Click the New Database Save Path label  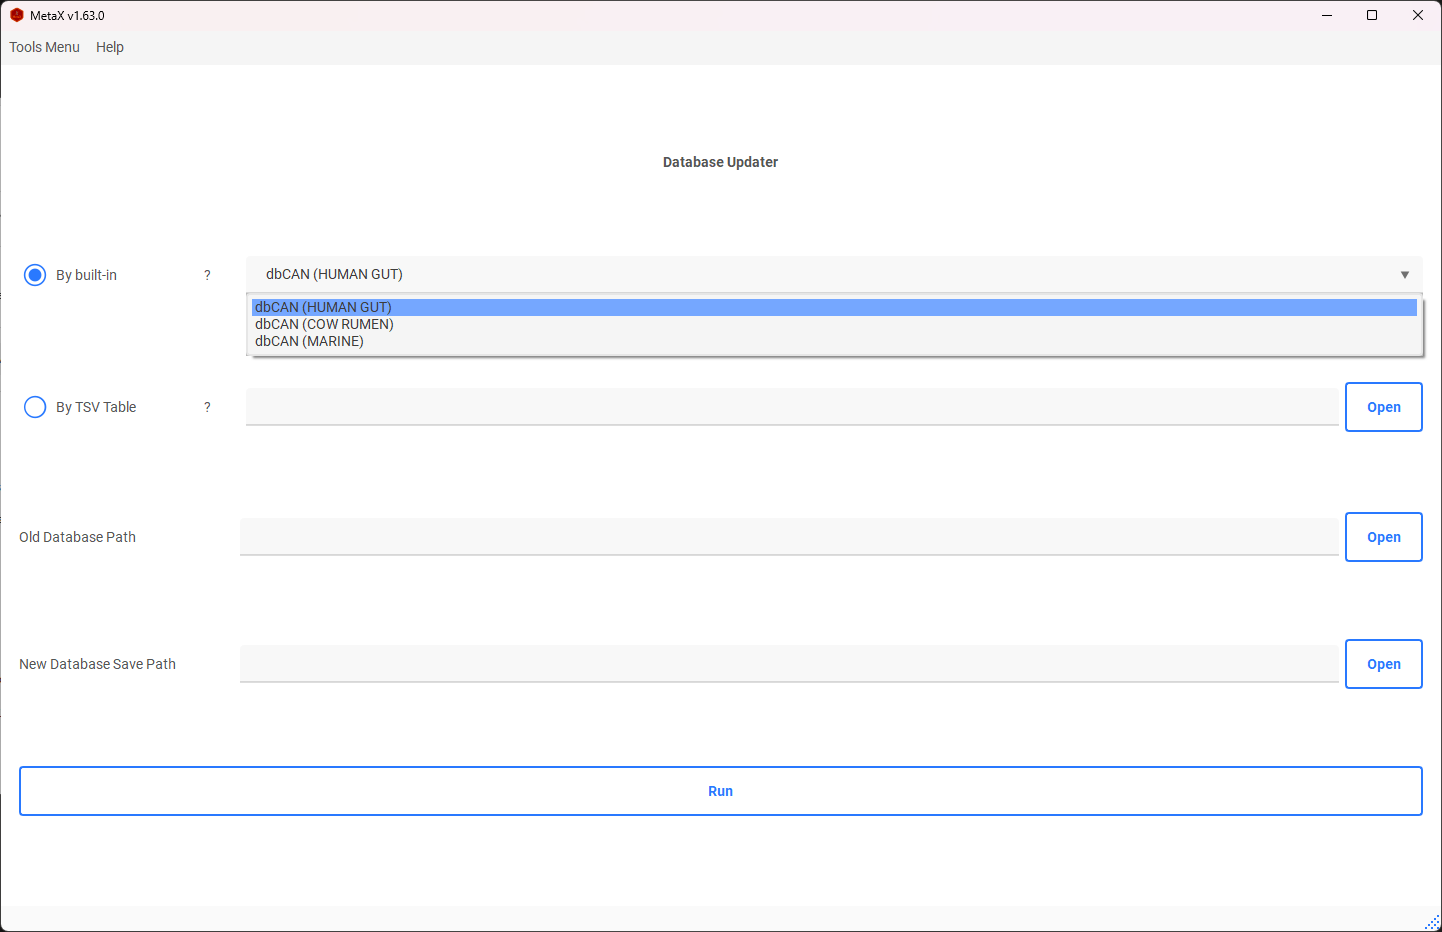point(97,664)
